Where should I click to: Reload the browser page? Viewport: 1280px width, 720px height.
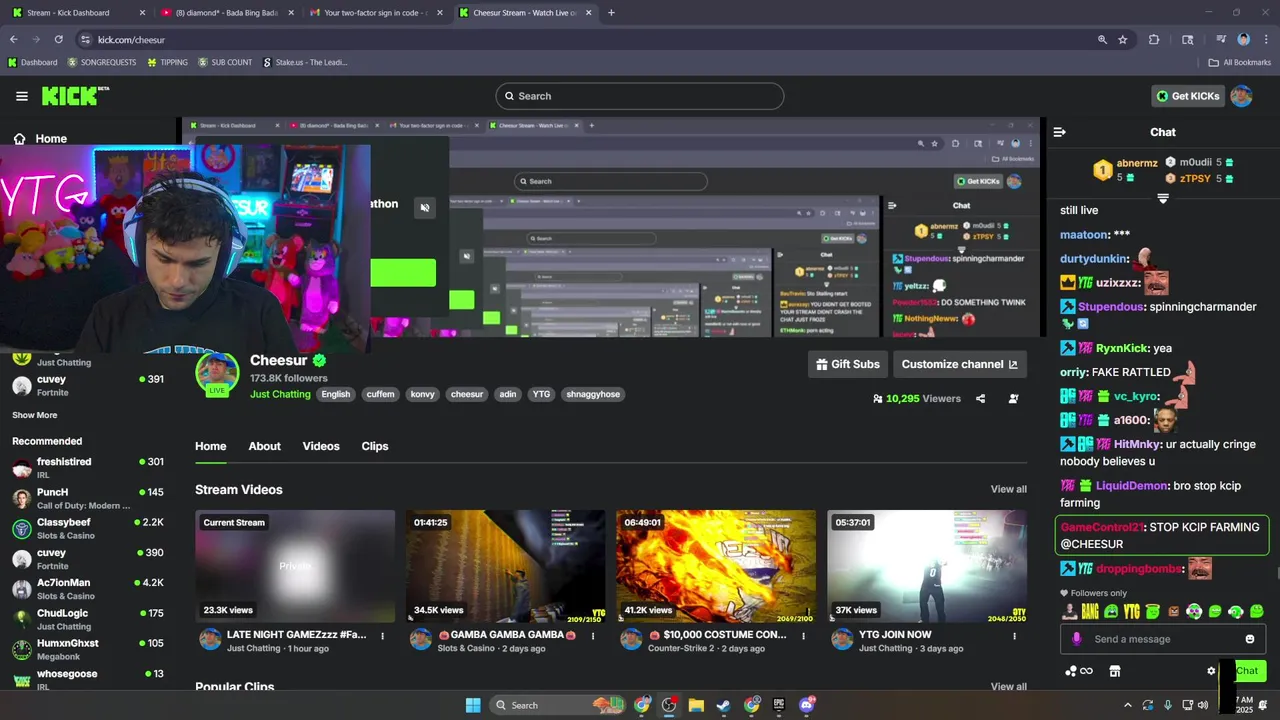point(59,40)
